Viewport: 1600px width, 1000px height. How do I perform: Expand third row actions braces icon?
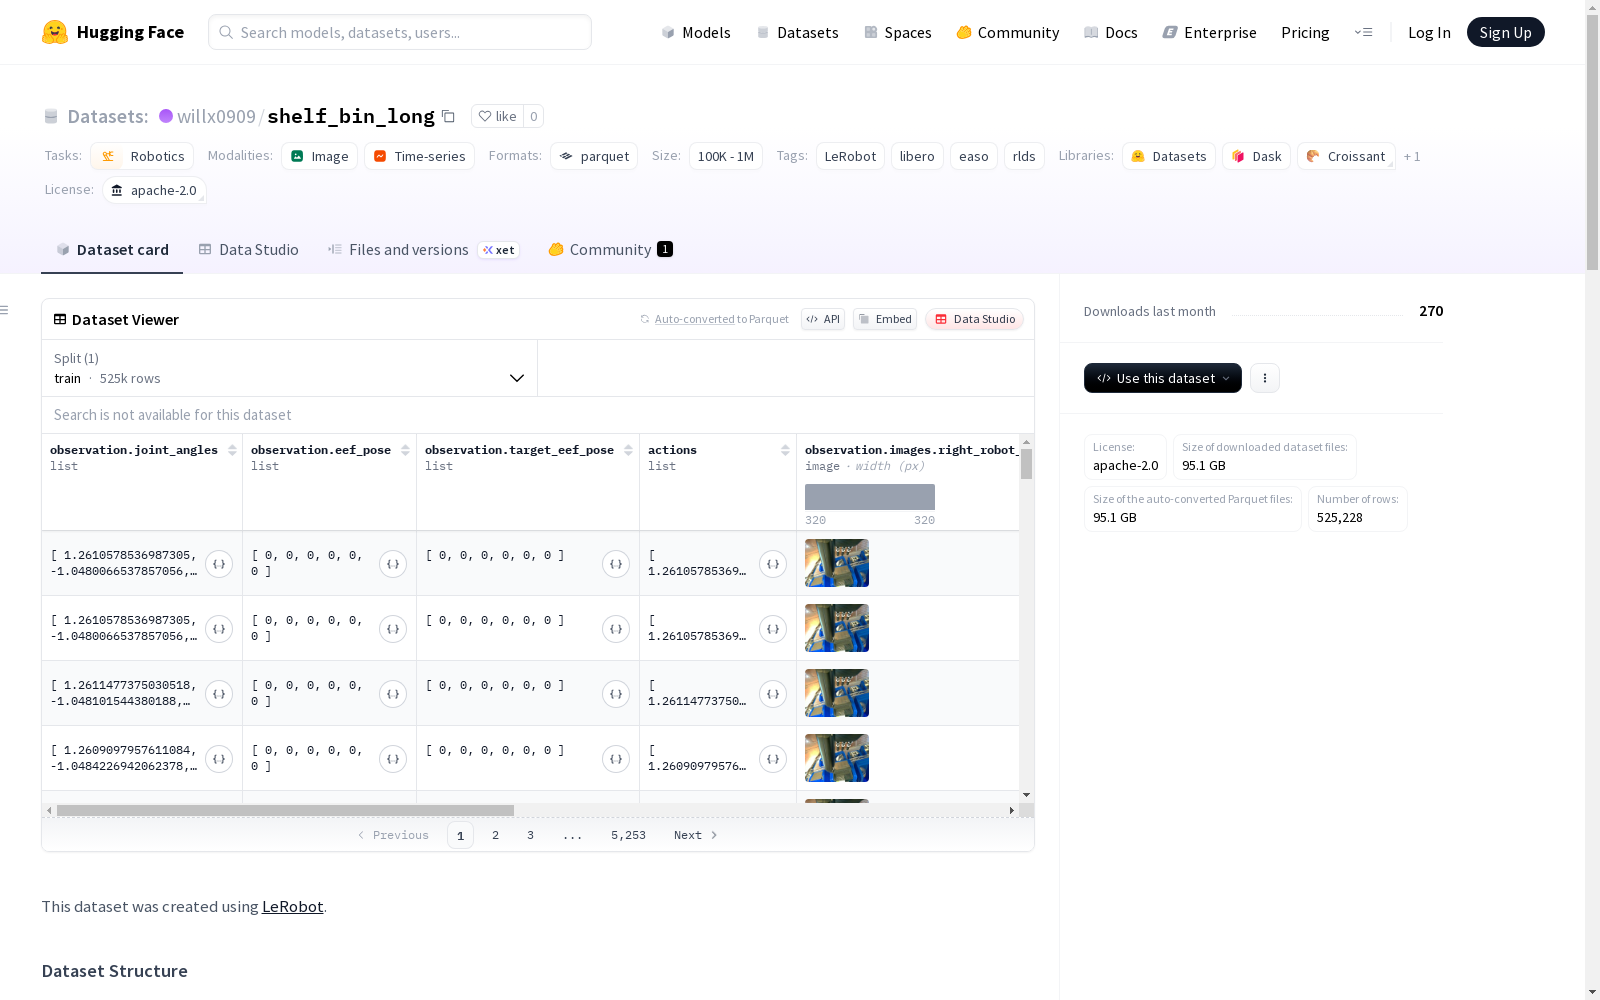click(x=773, y=694)
